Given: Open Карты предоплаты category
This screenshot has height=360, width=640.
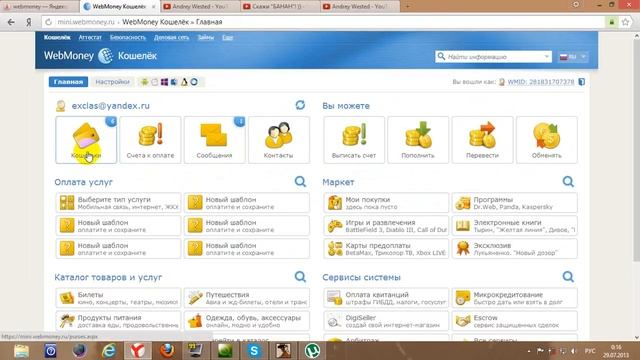Looking at the screenshot, I should coord(386,249).
